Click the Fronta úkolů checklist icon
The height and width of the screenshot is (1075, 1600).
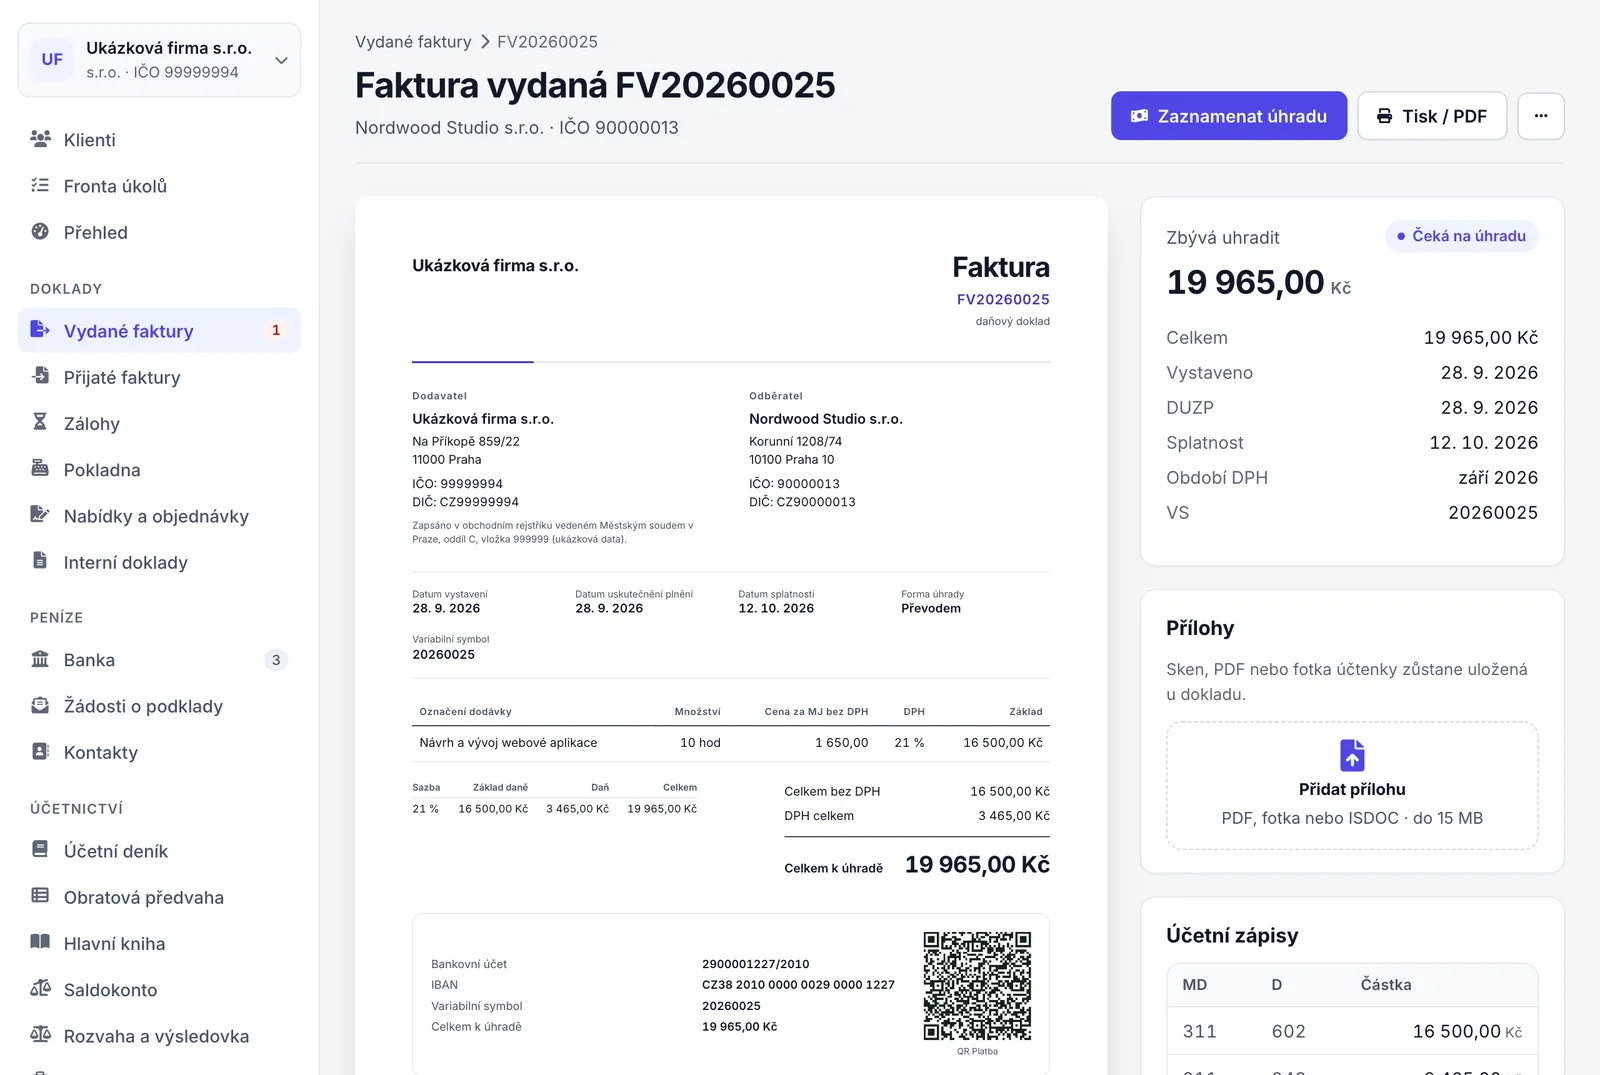(40, 185)
